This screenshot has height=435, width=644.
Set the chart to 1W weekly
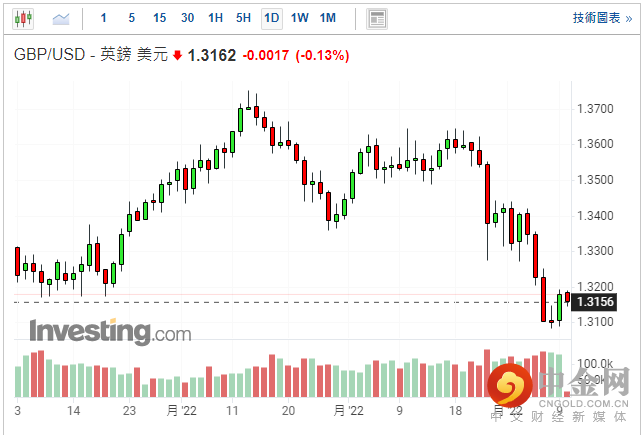[299, 18]
